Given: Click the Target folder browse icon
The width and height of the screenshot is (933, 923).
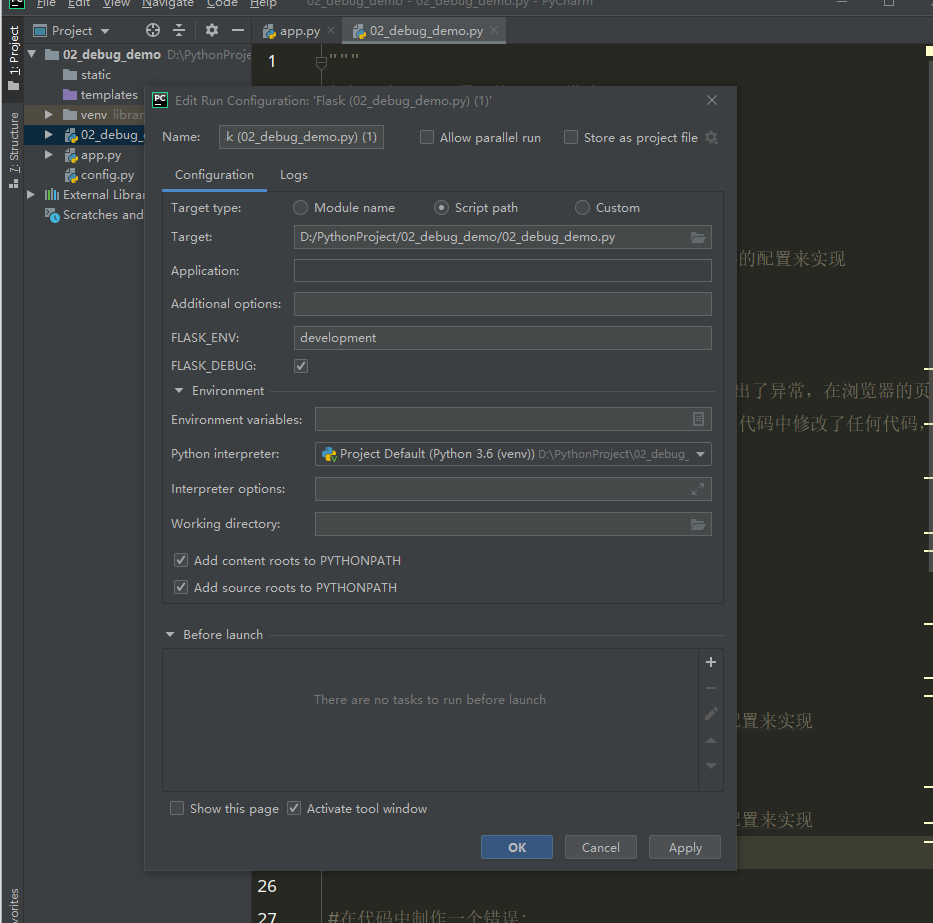Looking at the screenshot, I should point(698,237).
